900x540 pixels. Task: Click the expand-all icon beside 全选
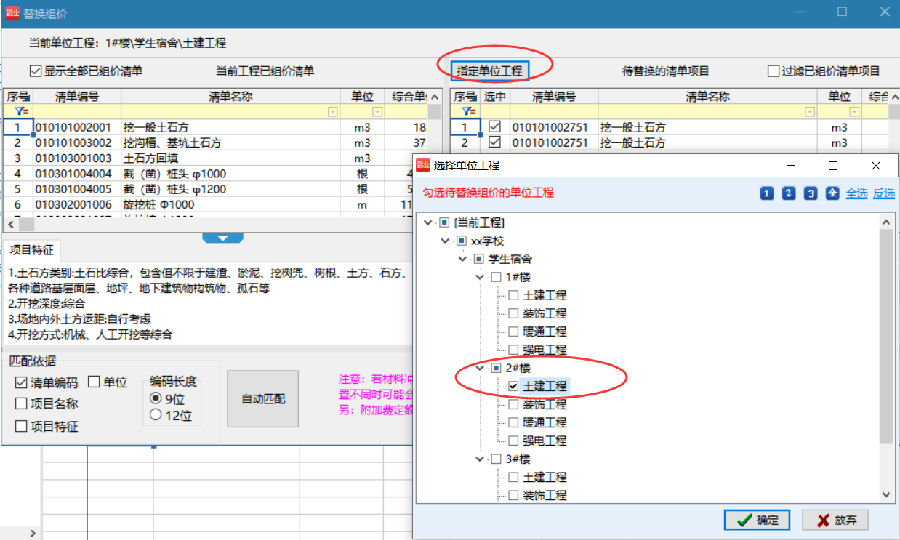[x=832, y=193]
